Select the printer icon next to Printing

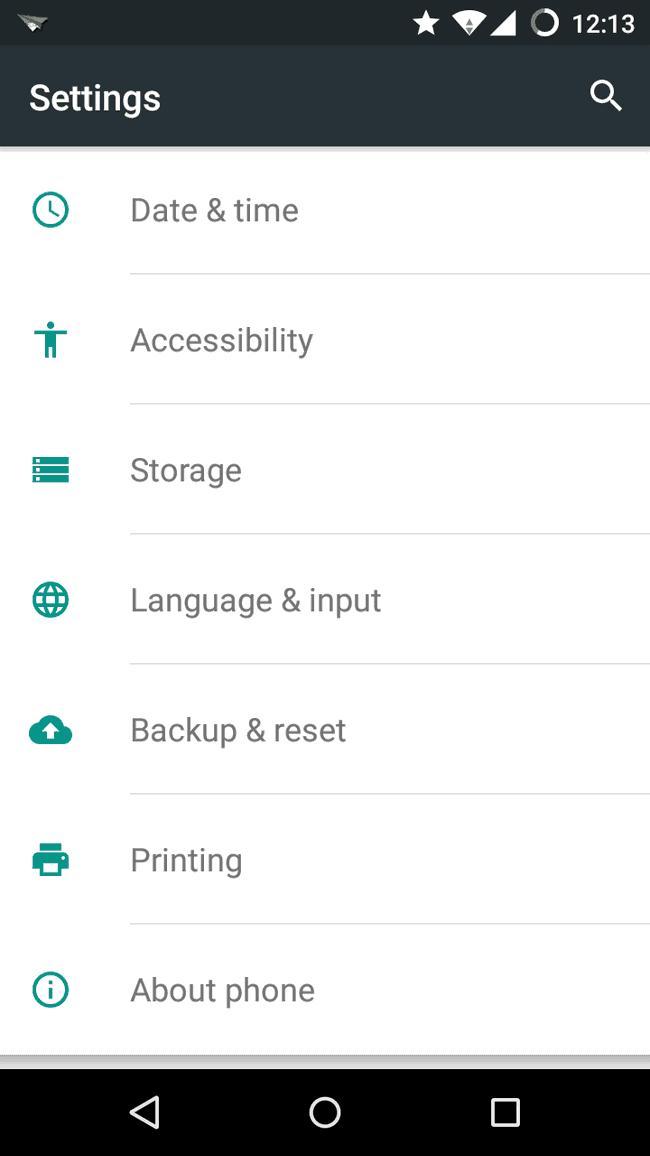(50, 860)
